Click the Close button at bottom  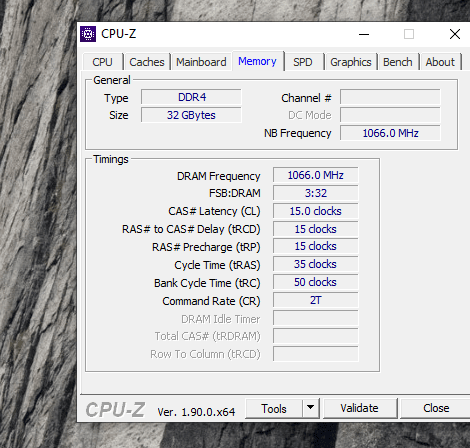(x=436, y=408)
